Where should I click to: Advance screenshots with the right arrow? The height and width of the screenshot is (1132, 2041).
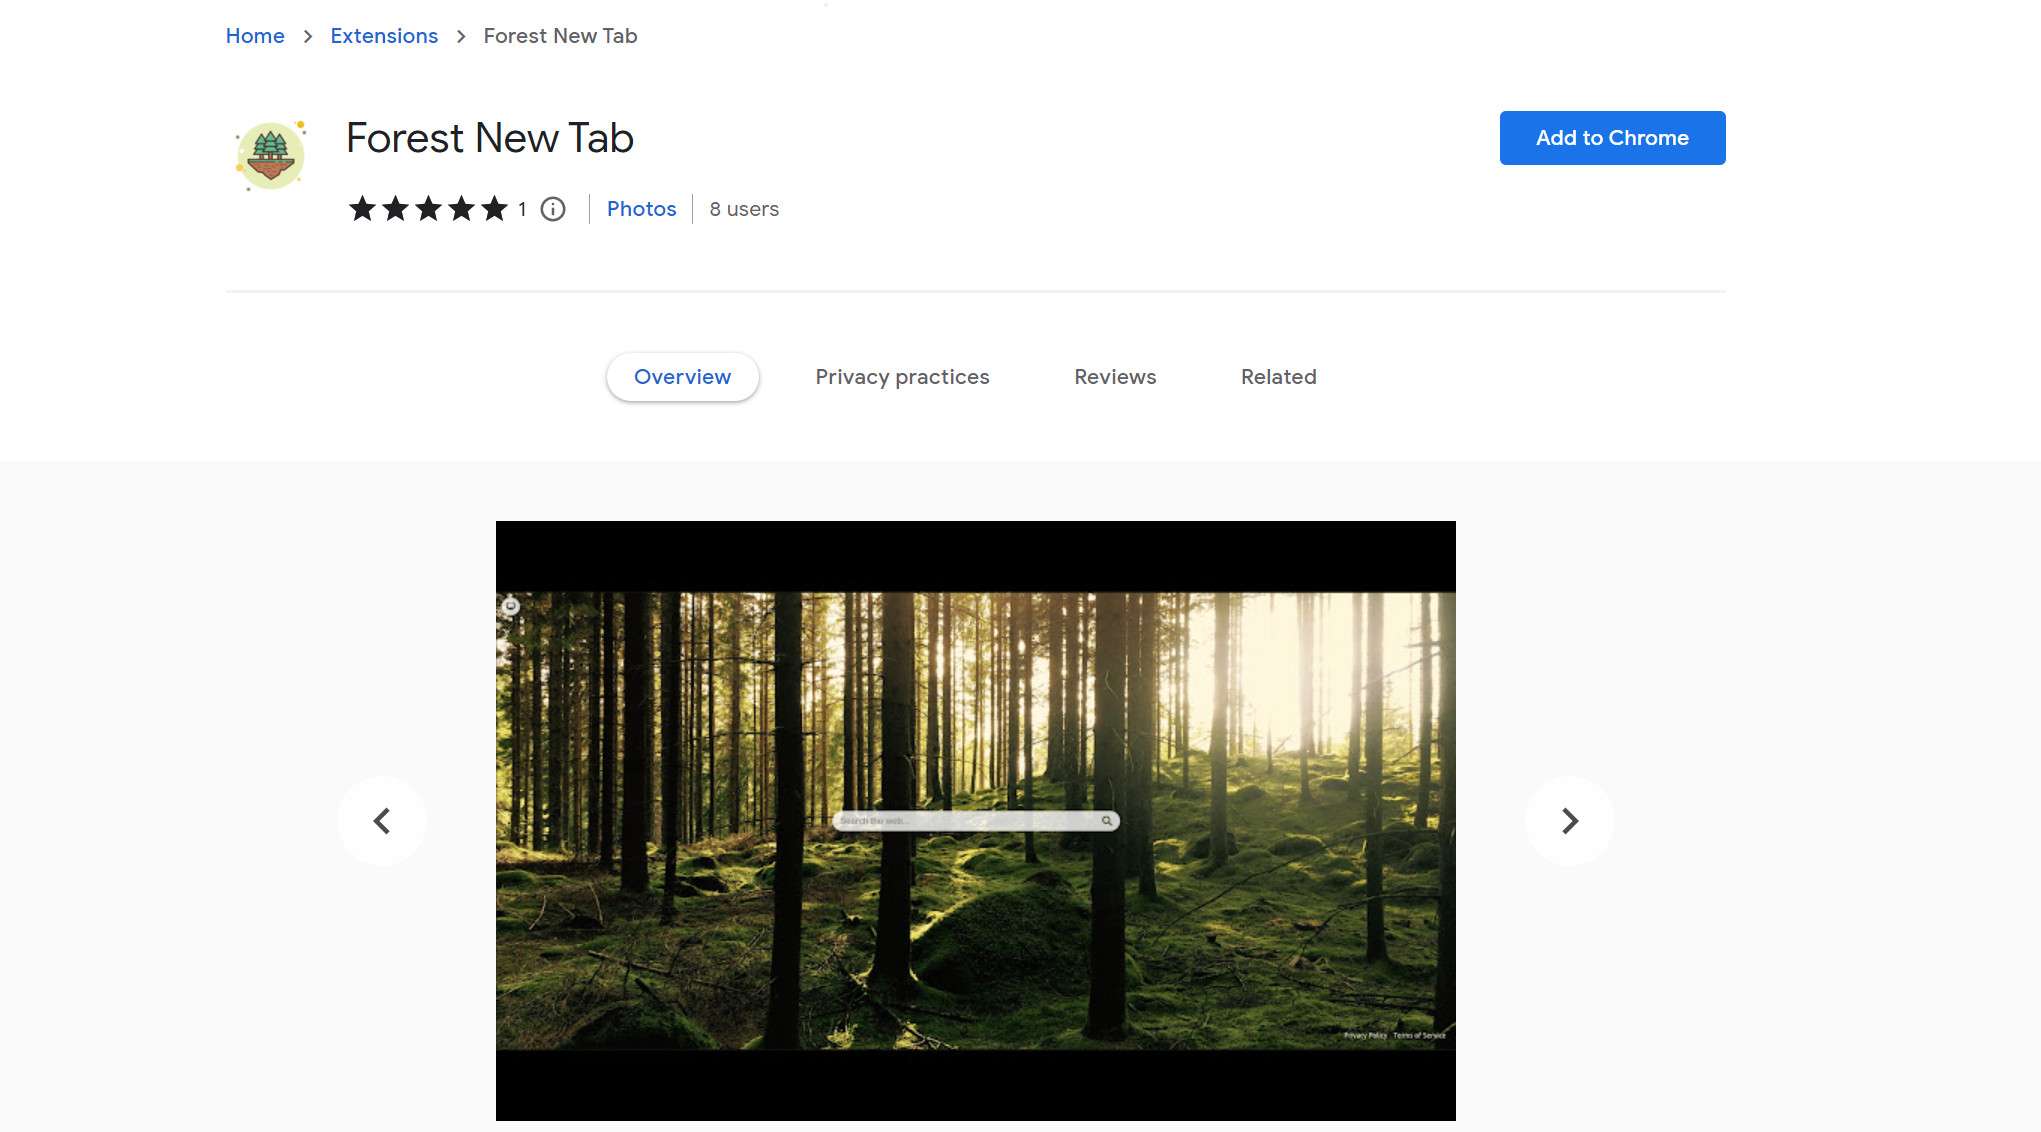coord(1568,820)
